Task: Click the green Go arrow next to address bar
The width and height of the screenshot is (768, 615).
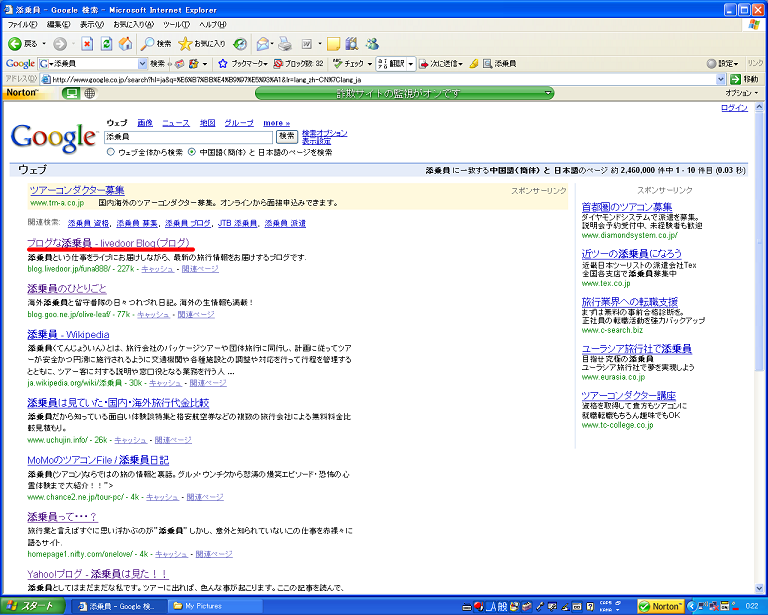Action: pos(734,79)
